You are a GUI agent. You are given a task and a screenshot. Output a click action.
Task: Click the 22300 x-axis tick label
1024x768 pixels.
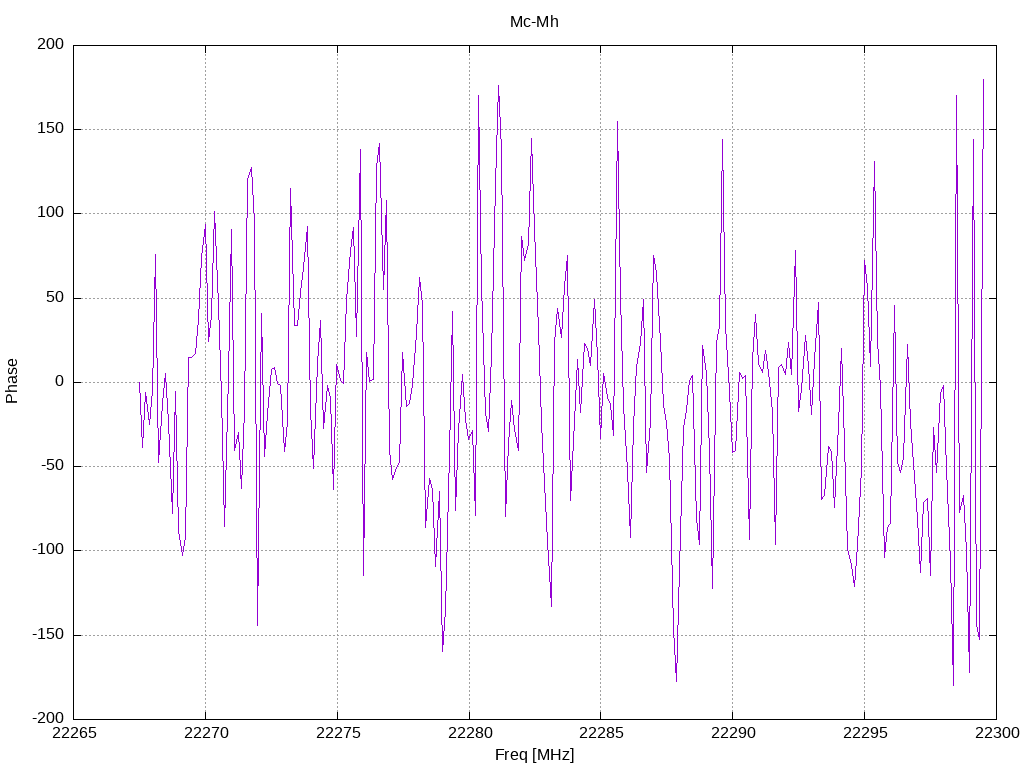(997, 733)
